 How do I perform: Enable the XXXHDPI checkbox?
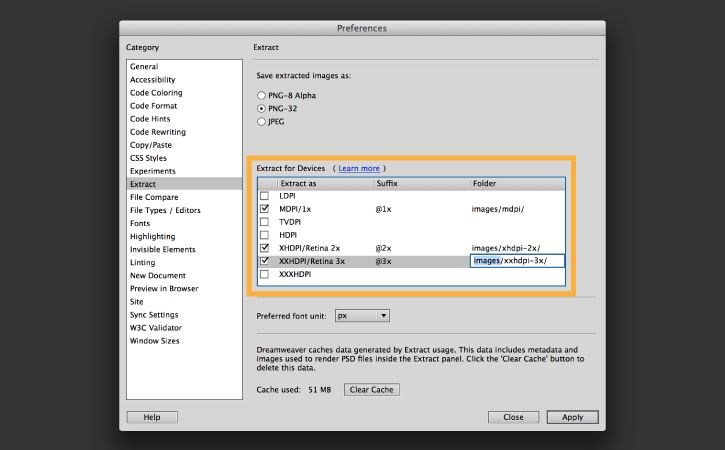pos(264,274)
